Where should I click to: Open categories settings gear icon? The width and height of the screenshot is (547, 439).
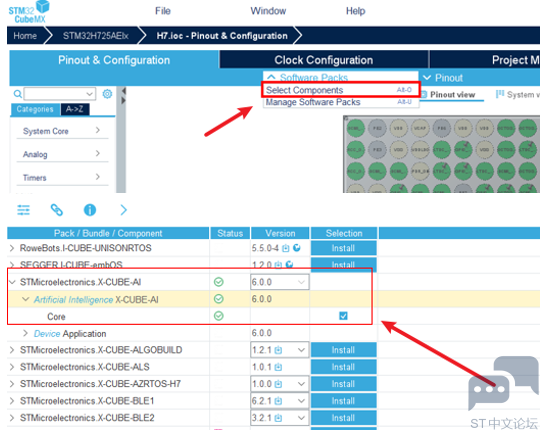[107, 94]
